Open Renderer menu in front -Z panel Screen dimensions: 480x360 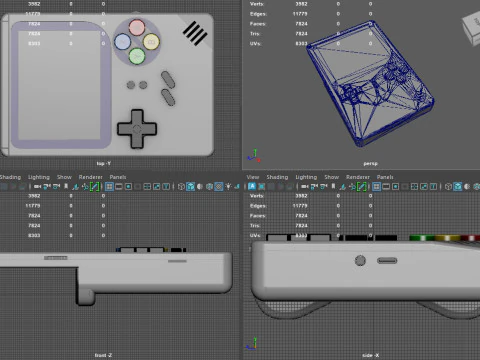(x=90, y=177)
